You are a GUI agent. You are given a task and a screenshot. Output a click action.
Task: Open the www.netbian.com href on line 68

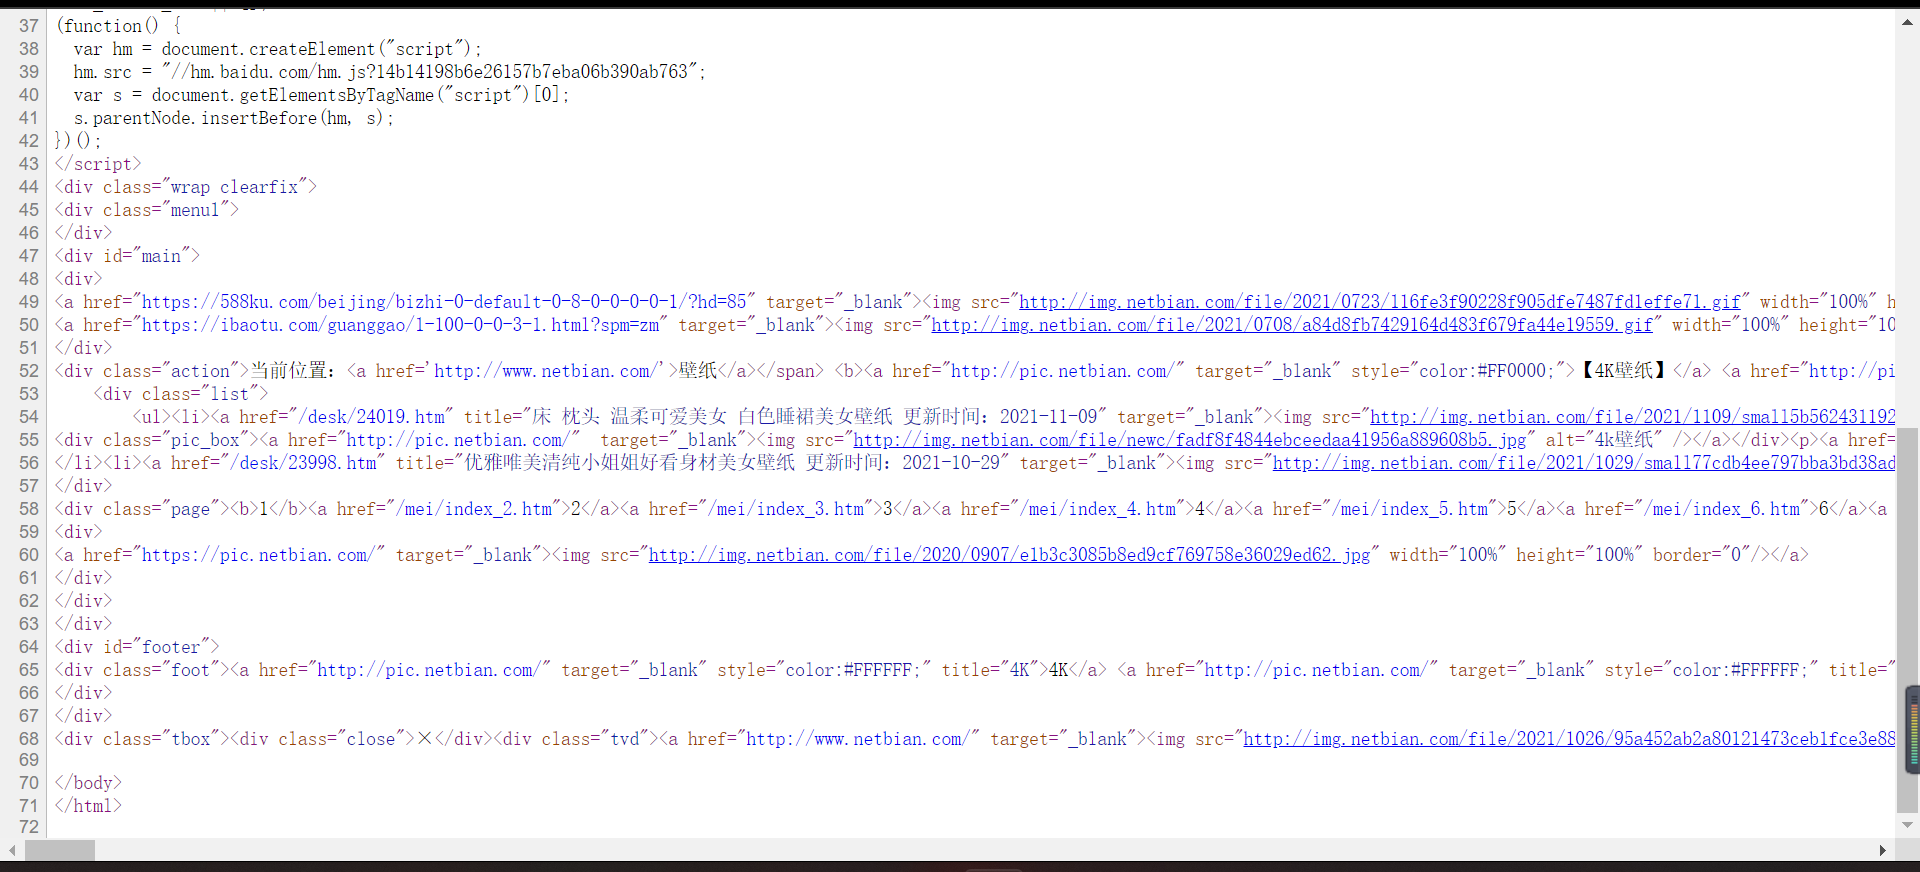pos(858,739)
